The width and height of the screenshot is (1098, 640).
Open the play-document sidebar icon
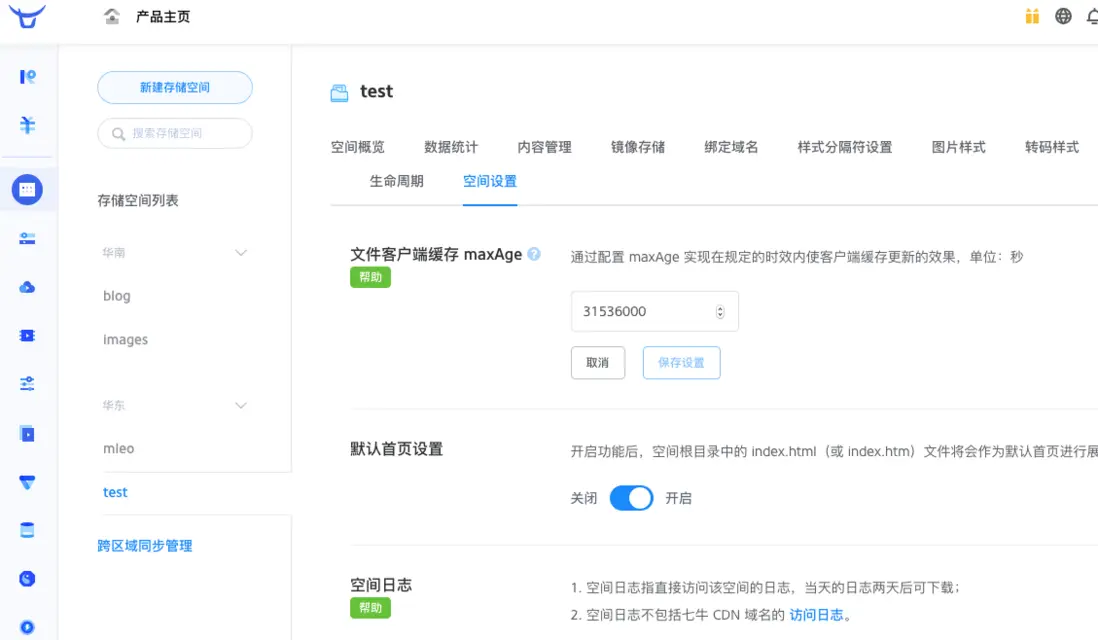click(27, 434)
